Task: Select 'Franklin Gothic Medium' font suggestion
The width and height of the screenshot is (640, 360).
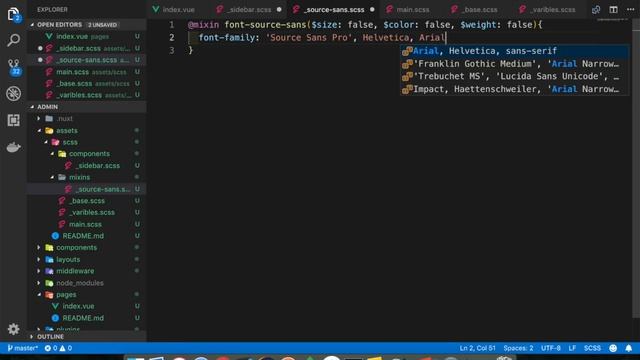Action: tap(514, 64)
